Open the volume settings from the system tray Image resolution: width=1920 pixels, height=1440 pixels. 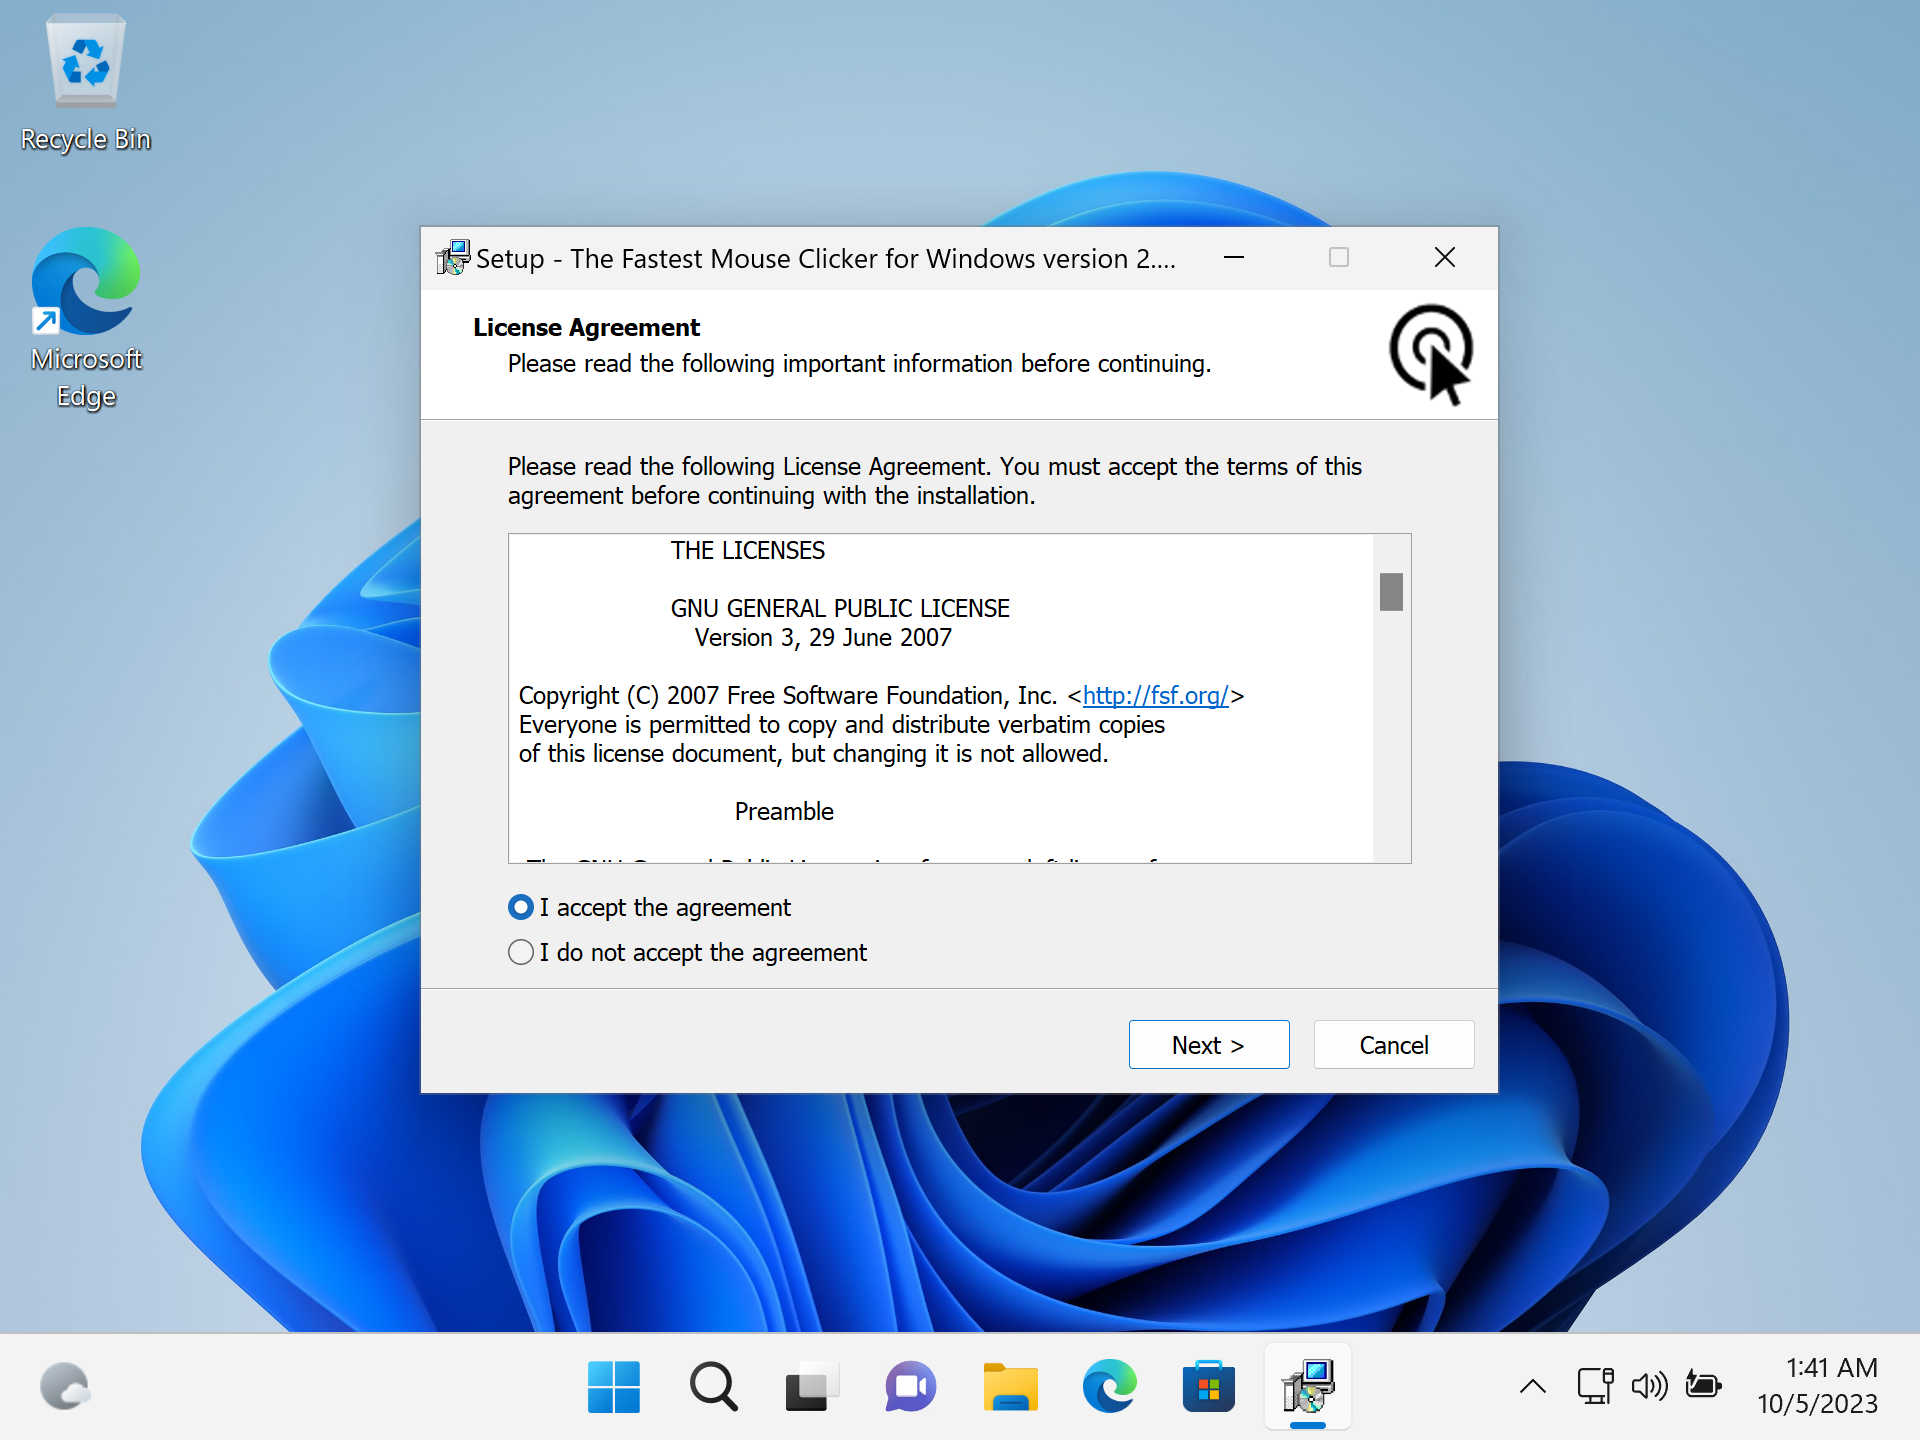1650,1387
